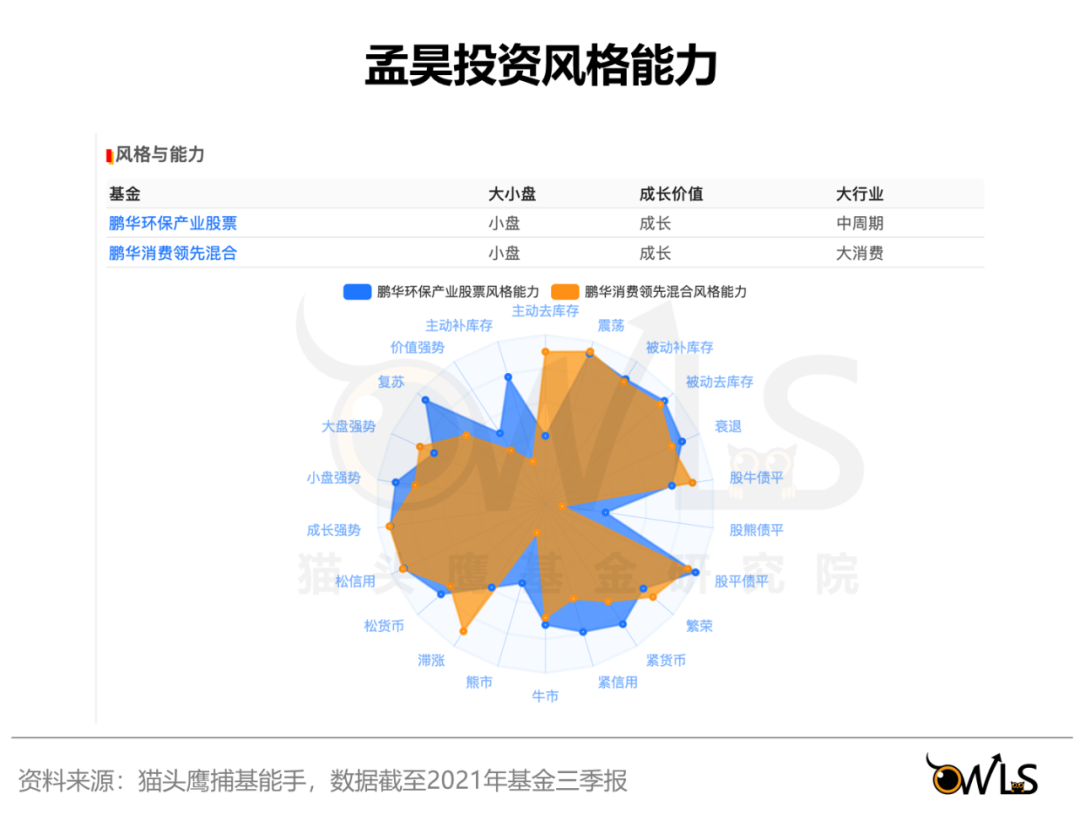
Task: Click 小盘 in the 鹏华环保产业股票 row
Action: [504, 223]
